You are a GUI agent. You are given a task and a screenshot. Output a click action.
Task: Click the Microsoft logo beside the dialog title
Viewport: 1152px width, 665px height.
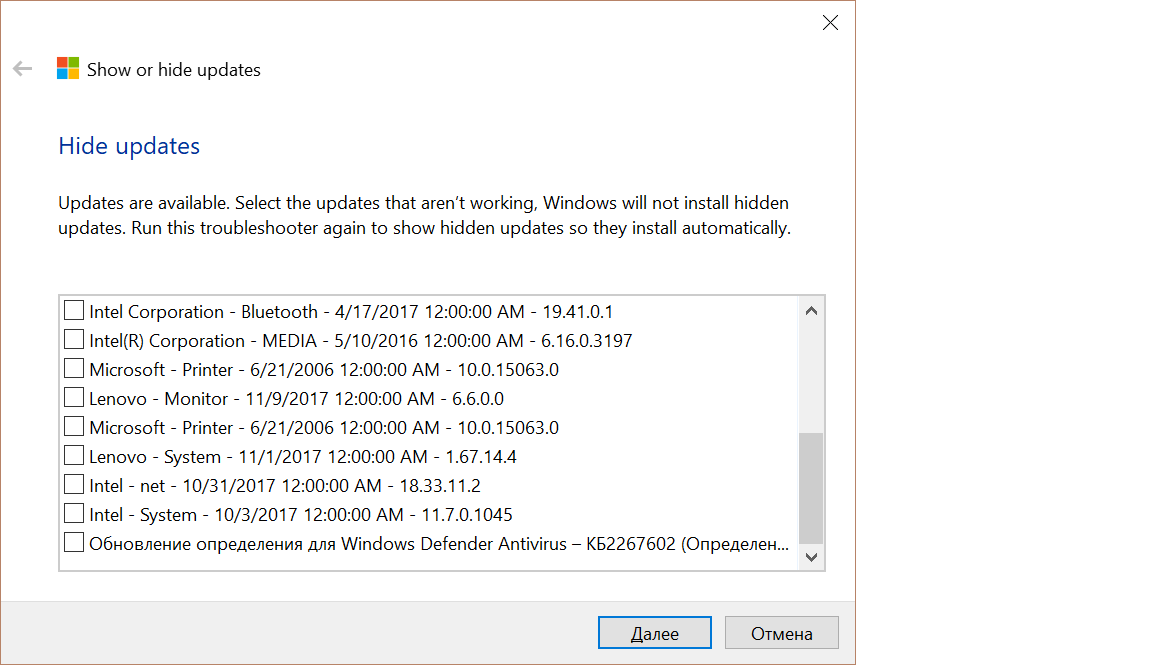click(68, 68)
